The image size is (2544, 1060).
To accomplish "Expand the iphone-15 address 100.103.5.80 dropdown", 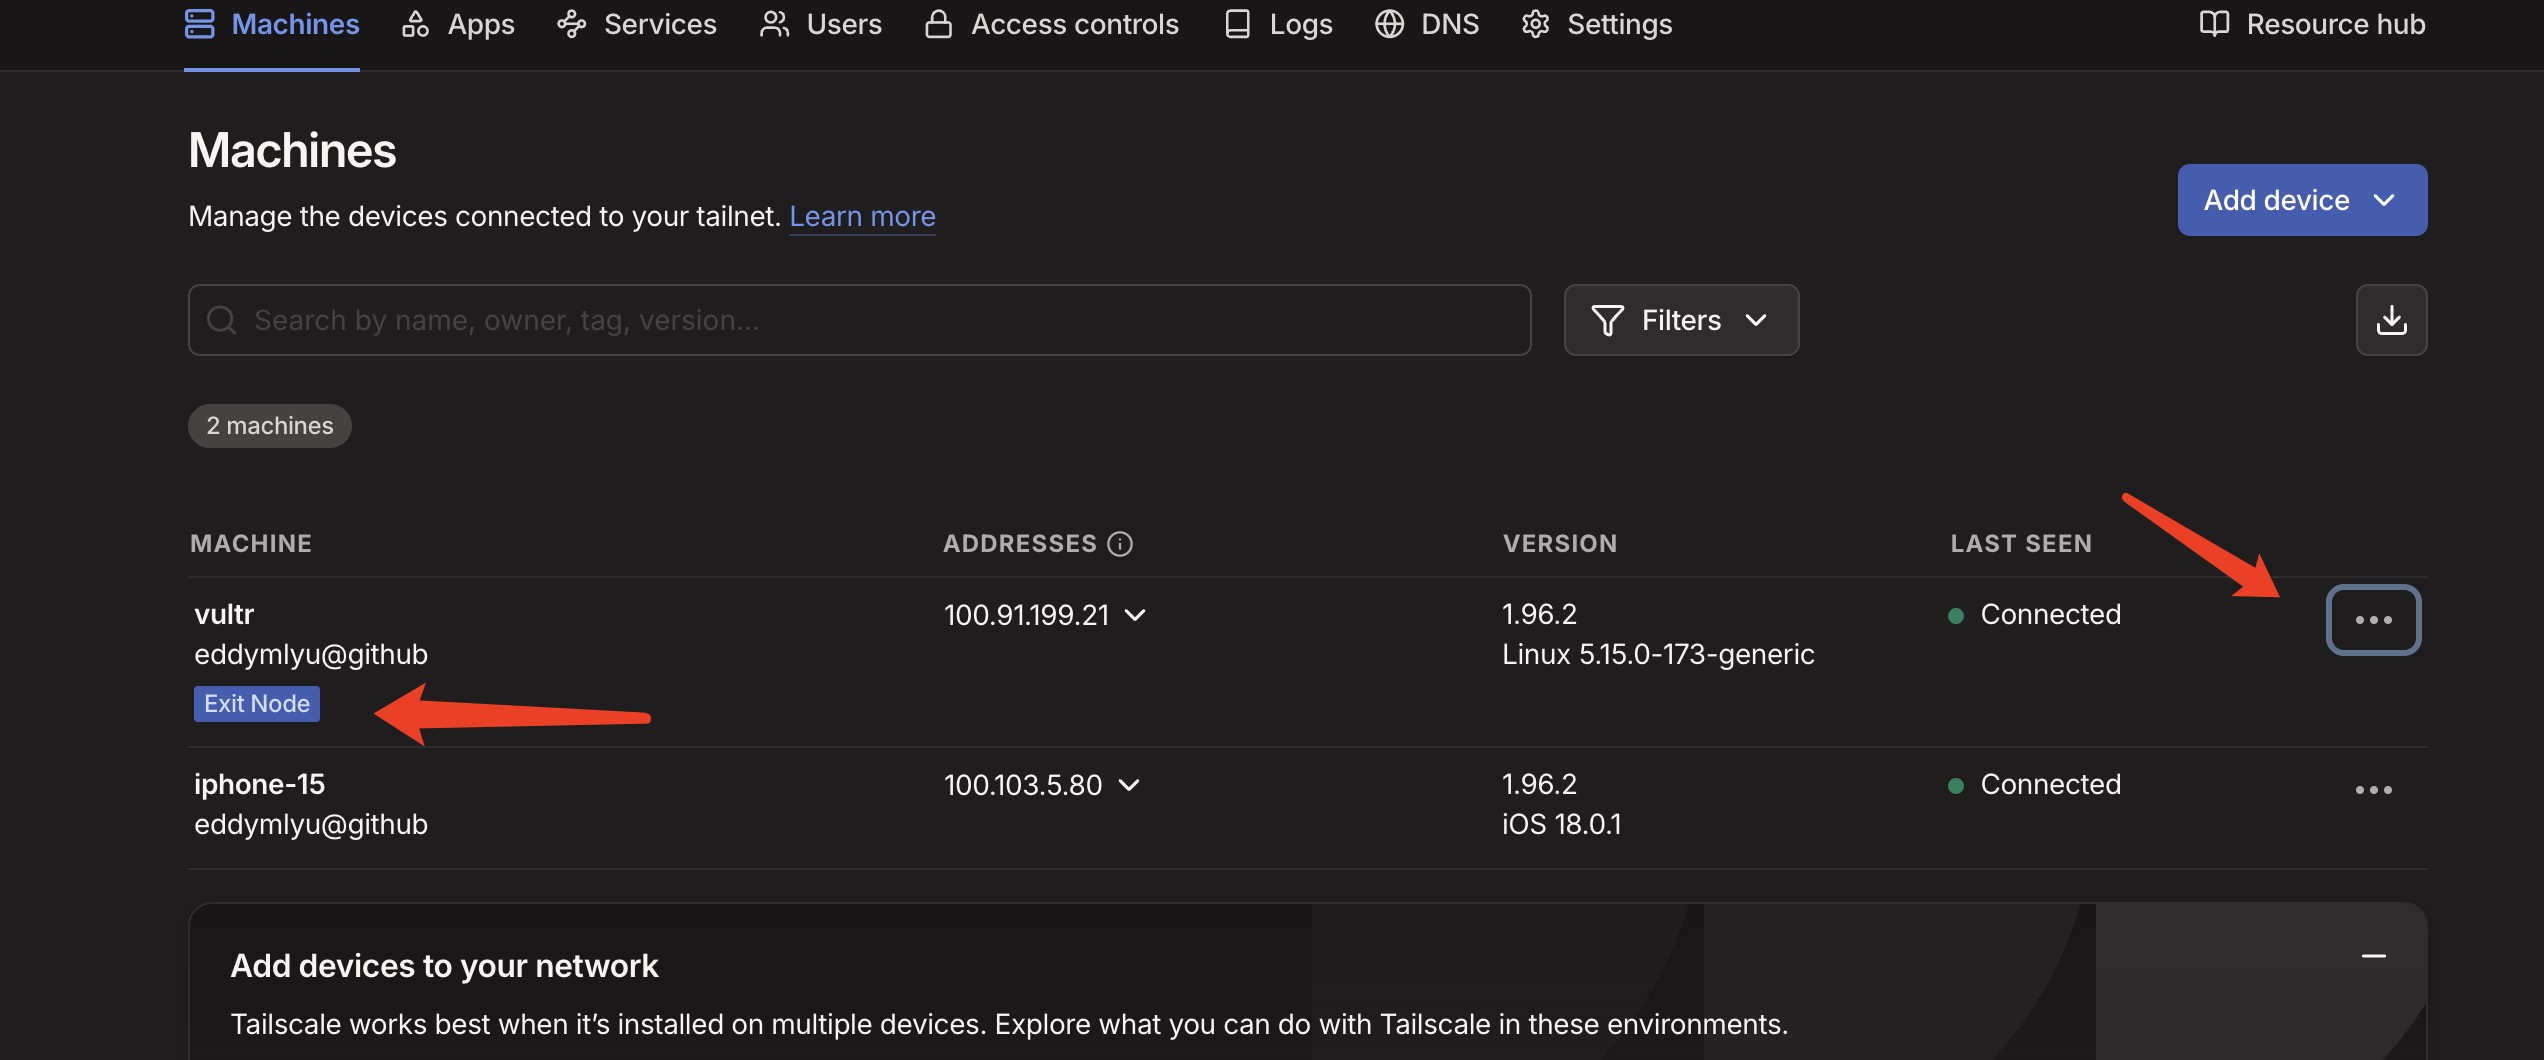I will tap(1129, 785).
